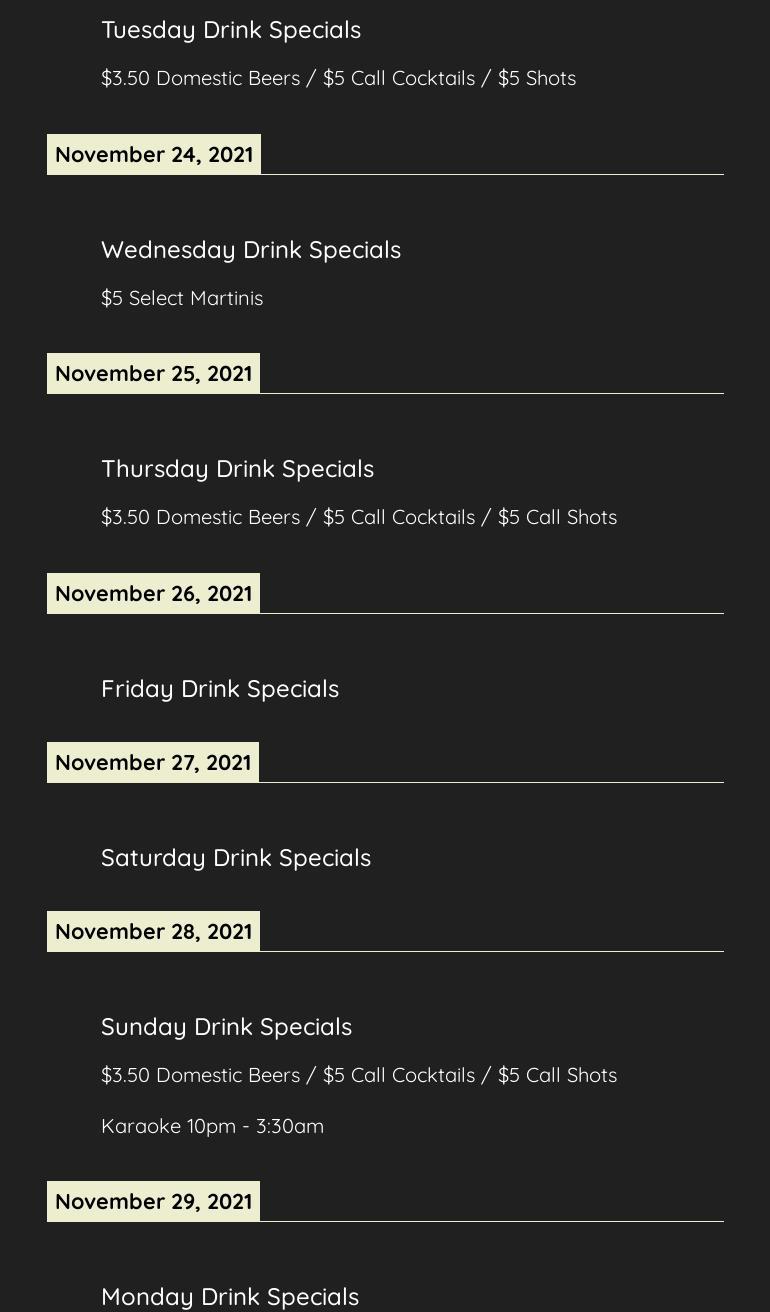The image size is (770, 1312).
Task: Click the November 28, 2021 date header
Action: point(153,932)
